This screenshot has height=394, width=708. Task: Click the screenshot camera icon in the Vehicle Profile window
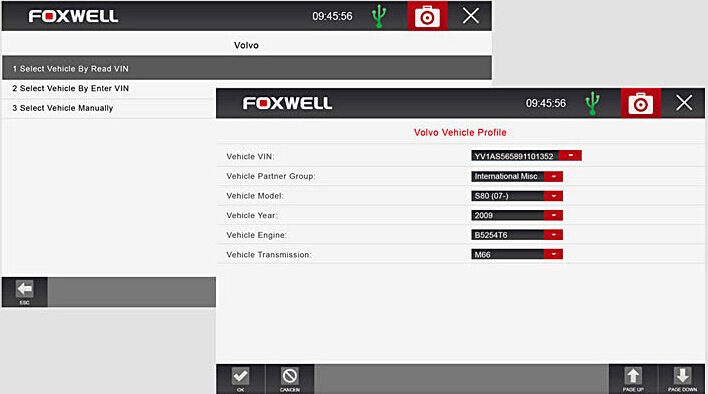point(641,103)
